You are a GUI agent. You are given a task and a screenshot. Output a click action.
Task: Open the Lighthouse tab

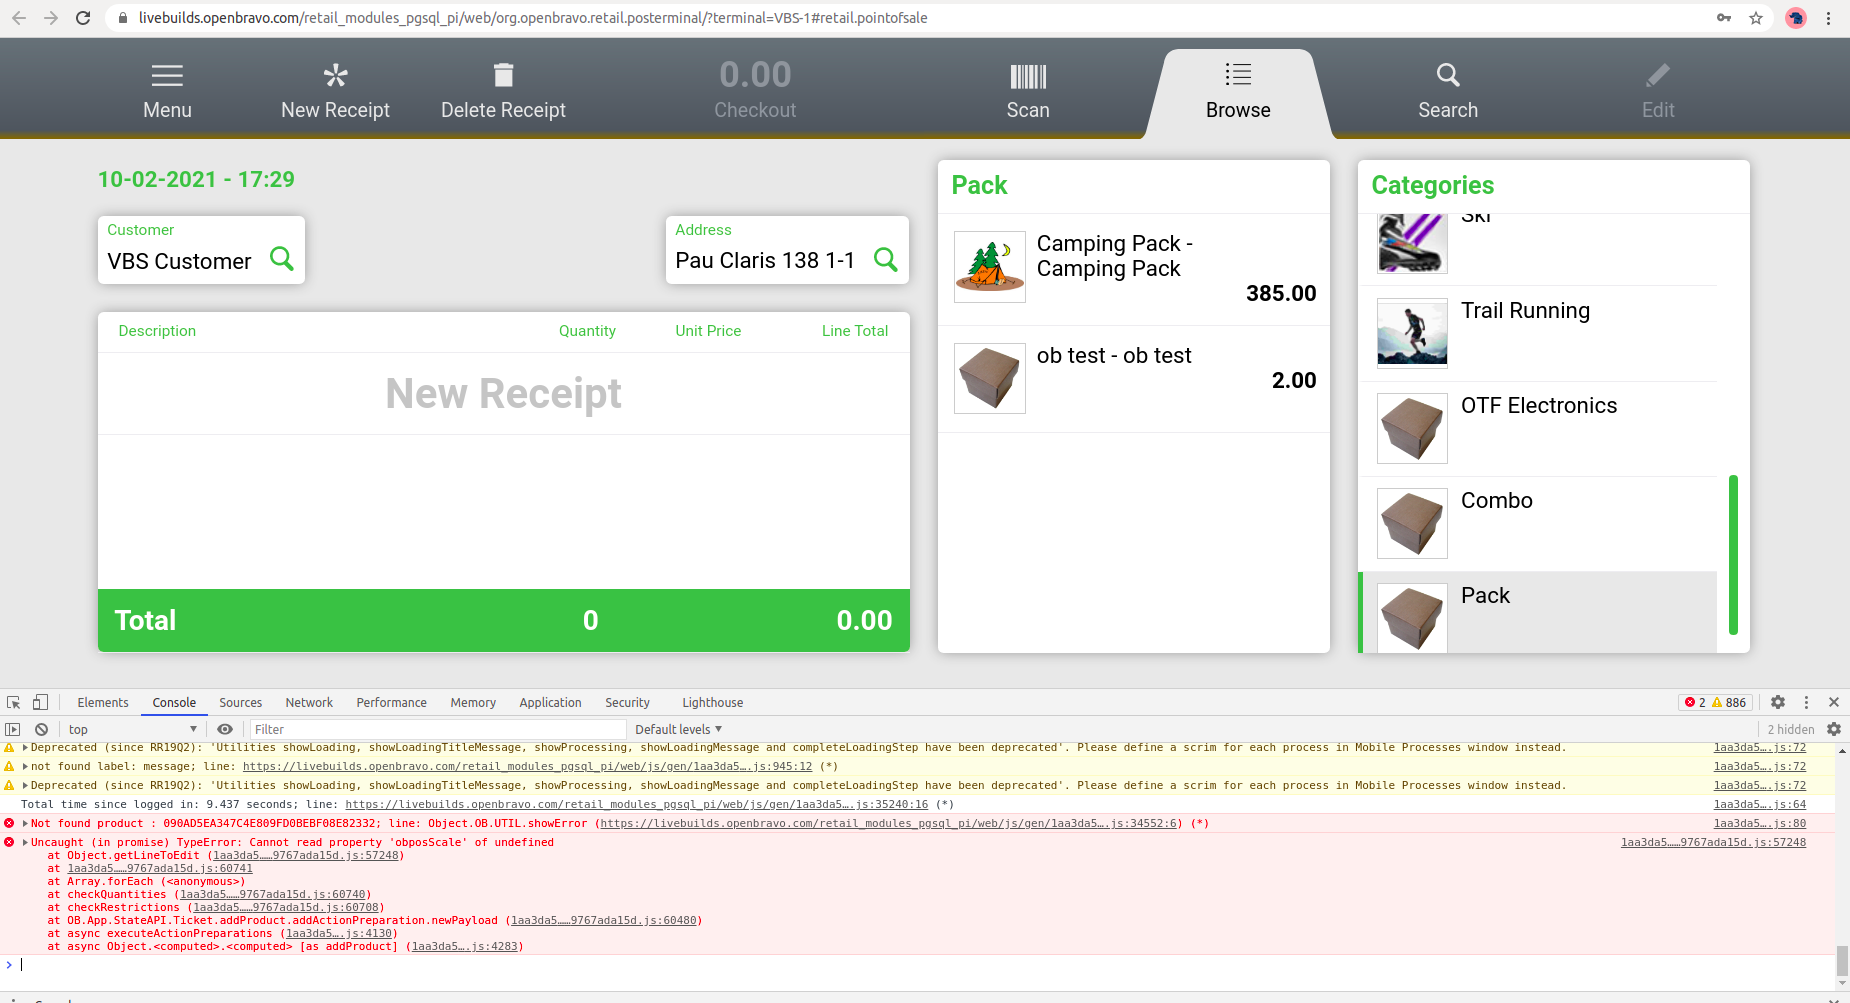[713, 703]
